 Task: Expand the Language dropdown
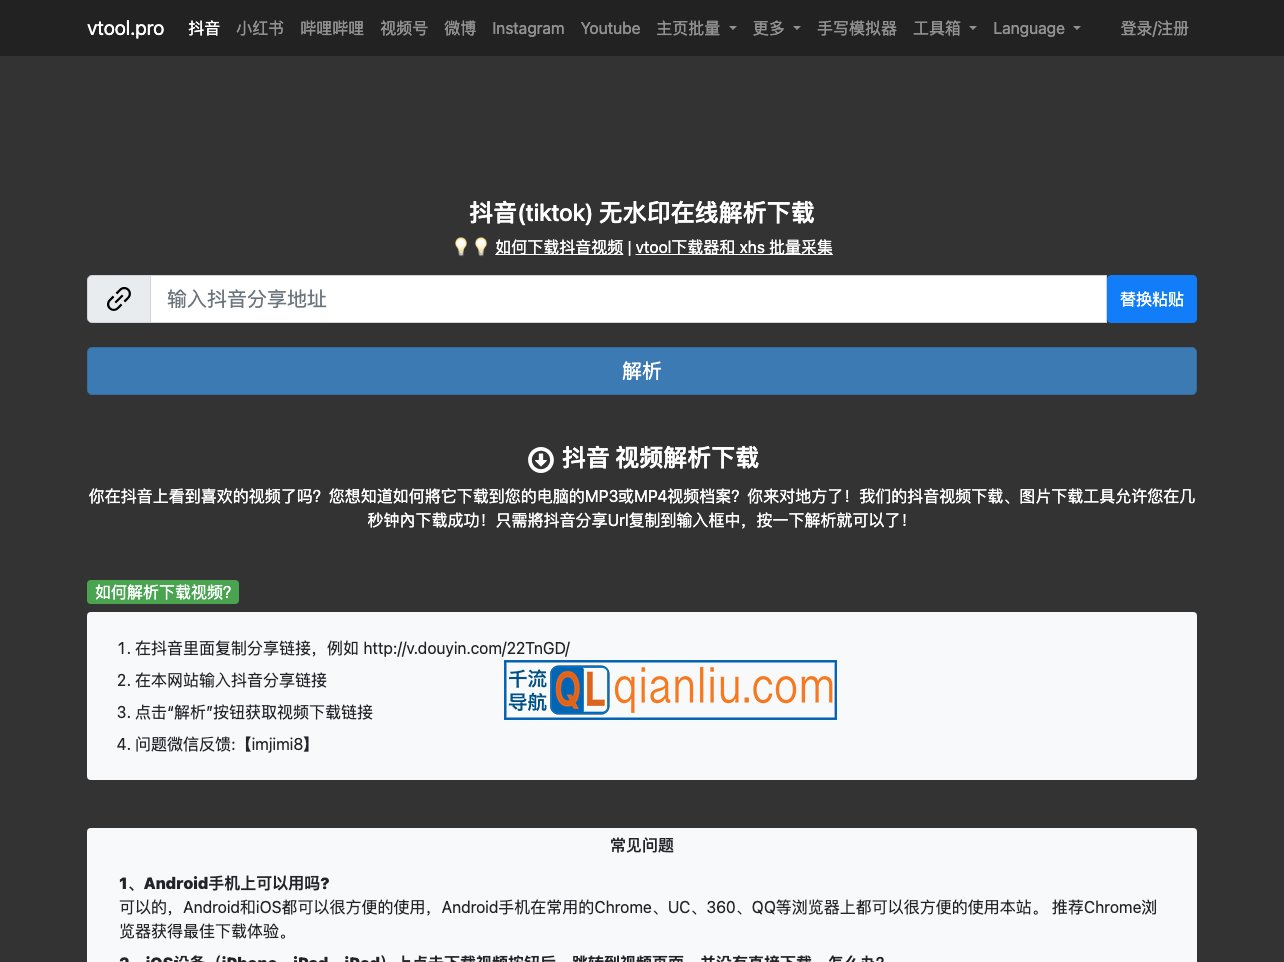[x=1037, y=28]
